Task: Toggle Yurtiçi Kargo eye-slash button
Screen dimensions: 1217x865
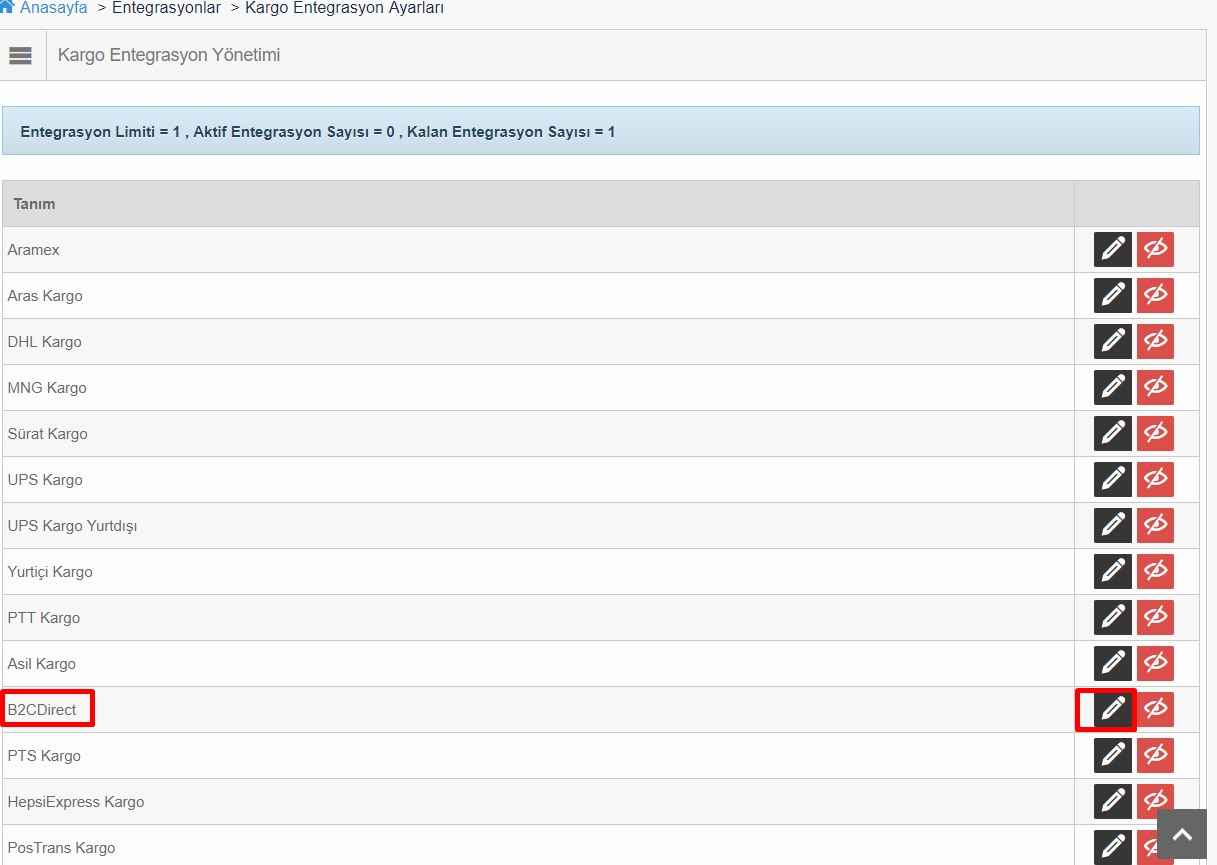Action: [x=1155, y=572]
